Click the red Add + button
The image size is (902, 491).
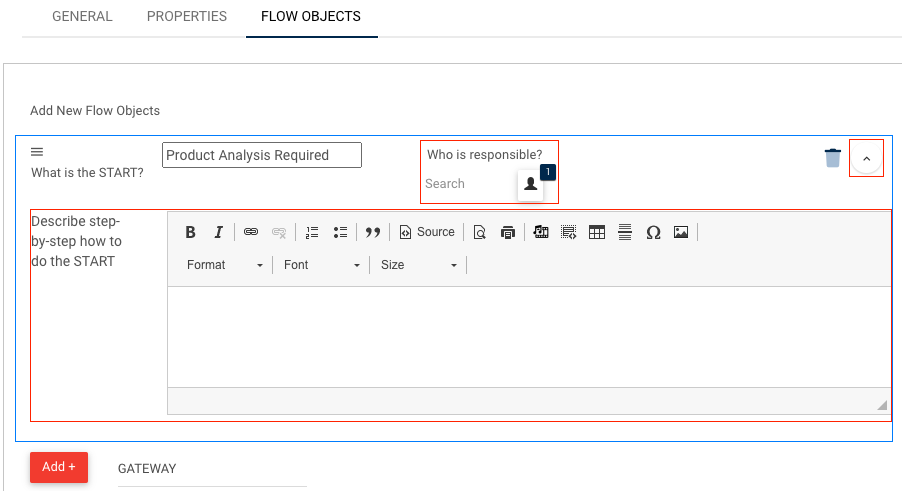[59, 467]
